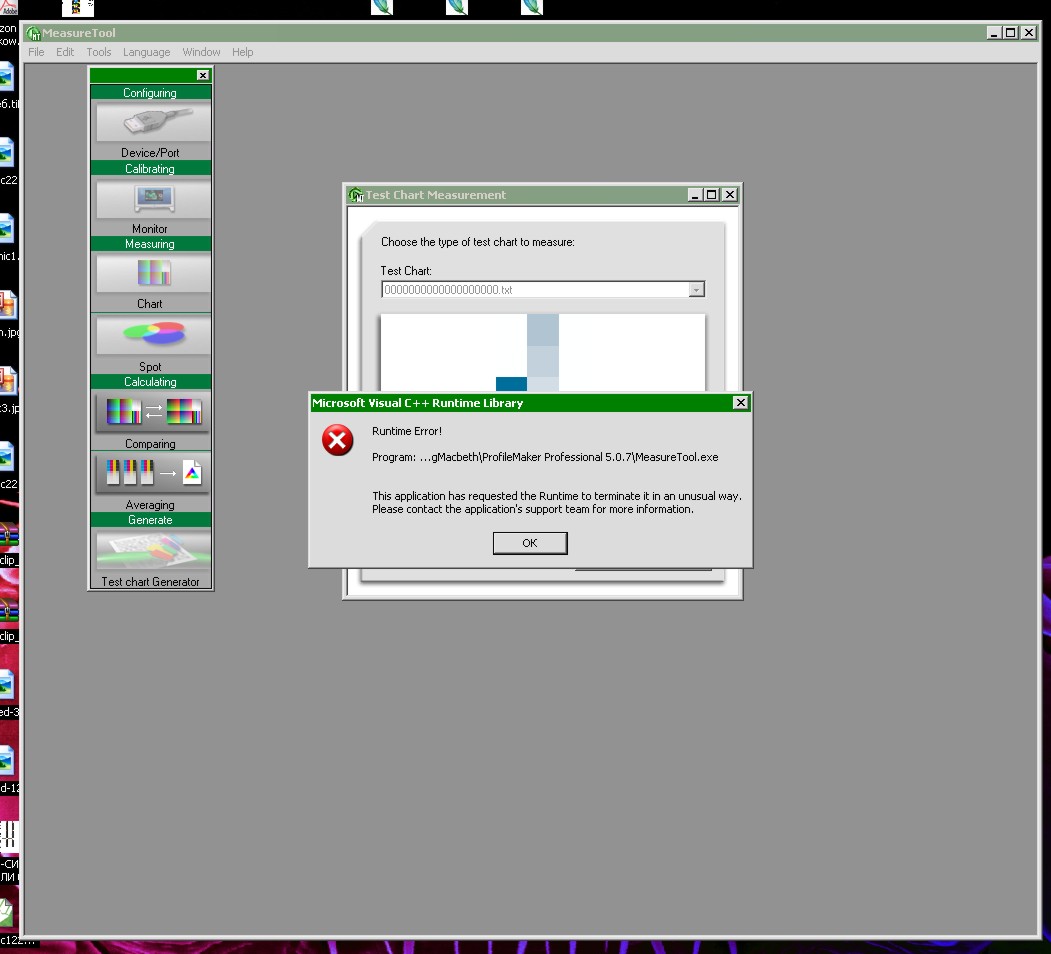This screenshot has height=954, width=1051.
Task: Click the dark blue patch in chart preview
Action: point(511,384)
